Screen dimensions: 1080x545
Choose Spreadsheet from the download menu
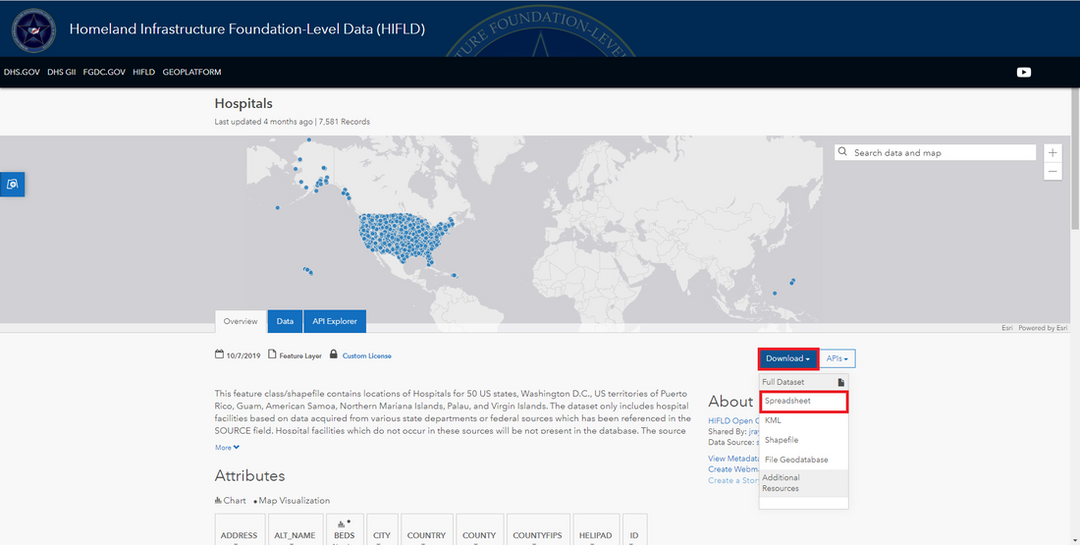point(803,401)
